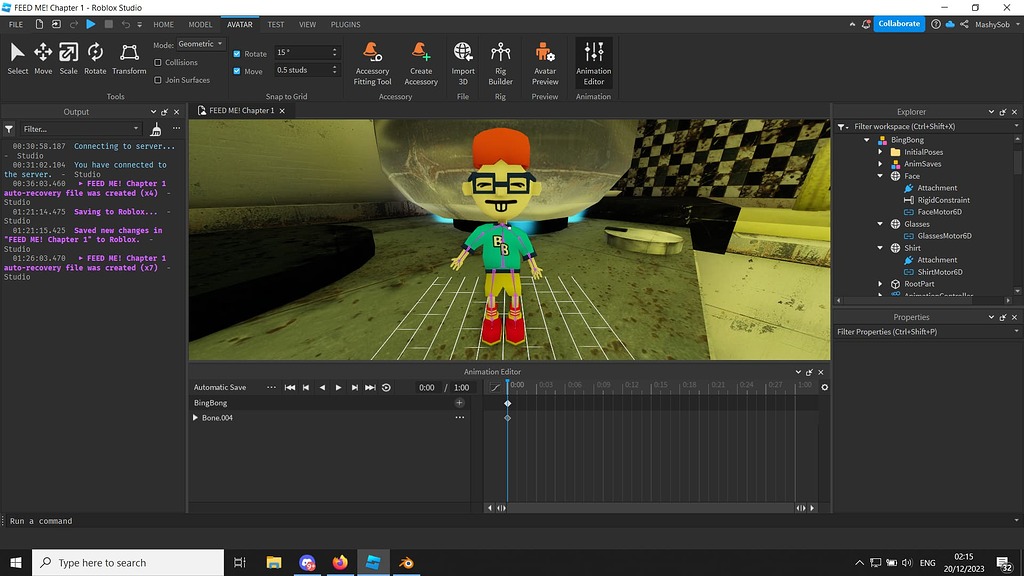Screen dimensions: 1024x576
Task: Expand the Bone.004 track
Action: 195,418
